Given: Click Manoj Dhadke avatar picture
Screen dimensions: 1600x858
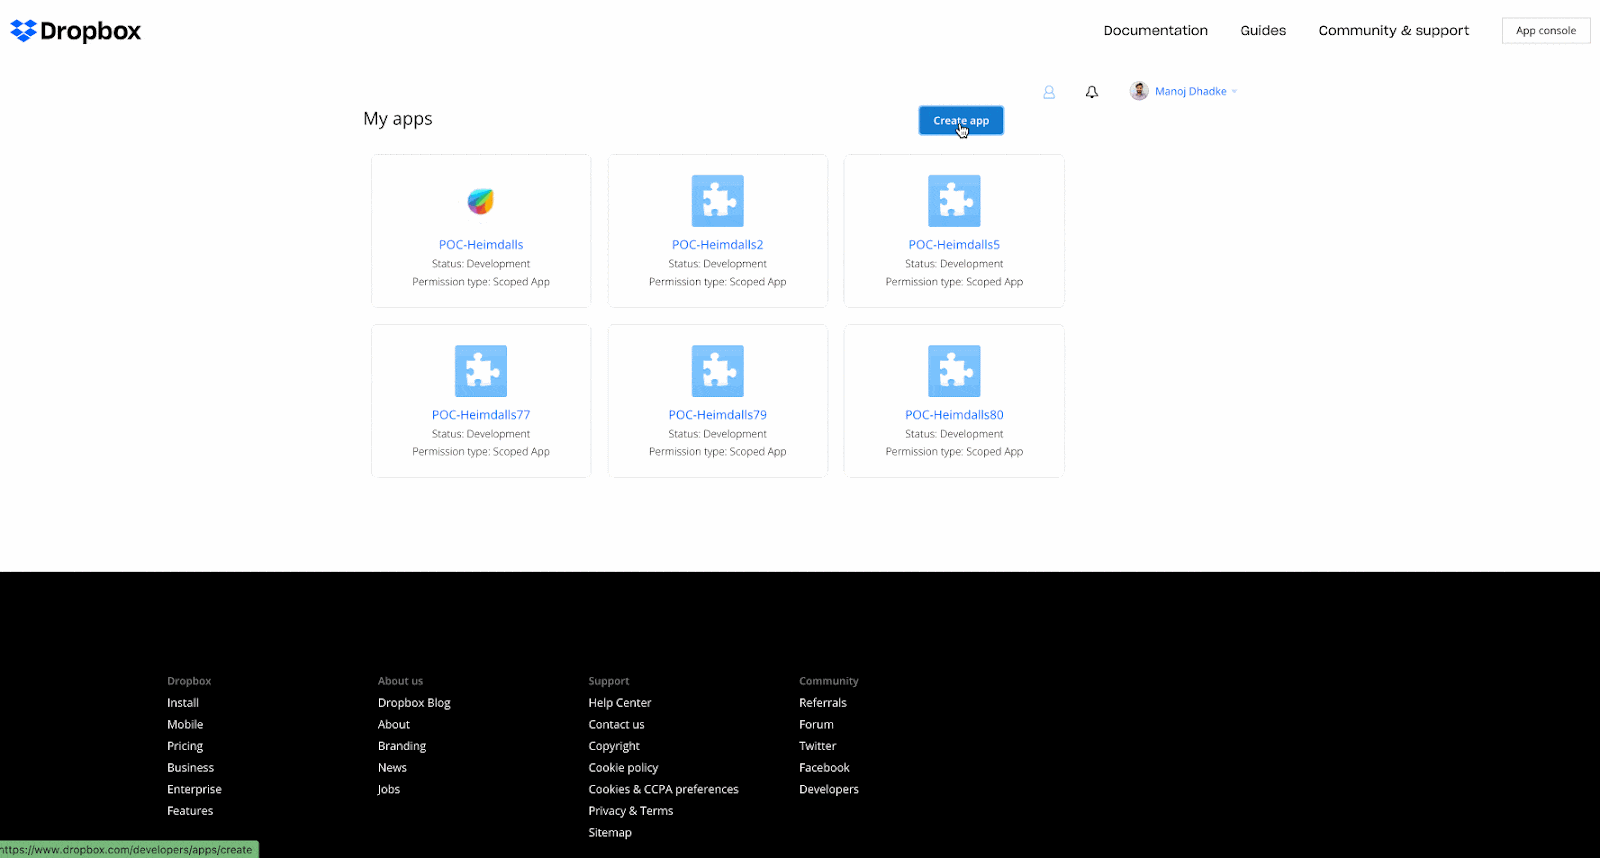Looking at the screenshot, I should (1139, 91).
